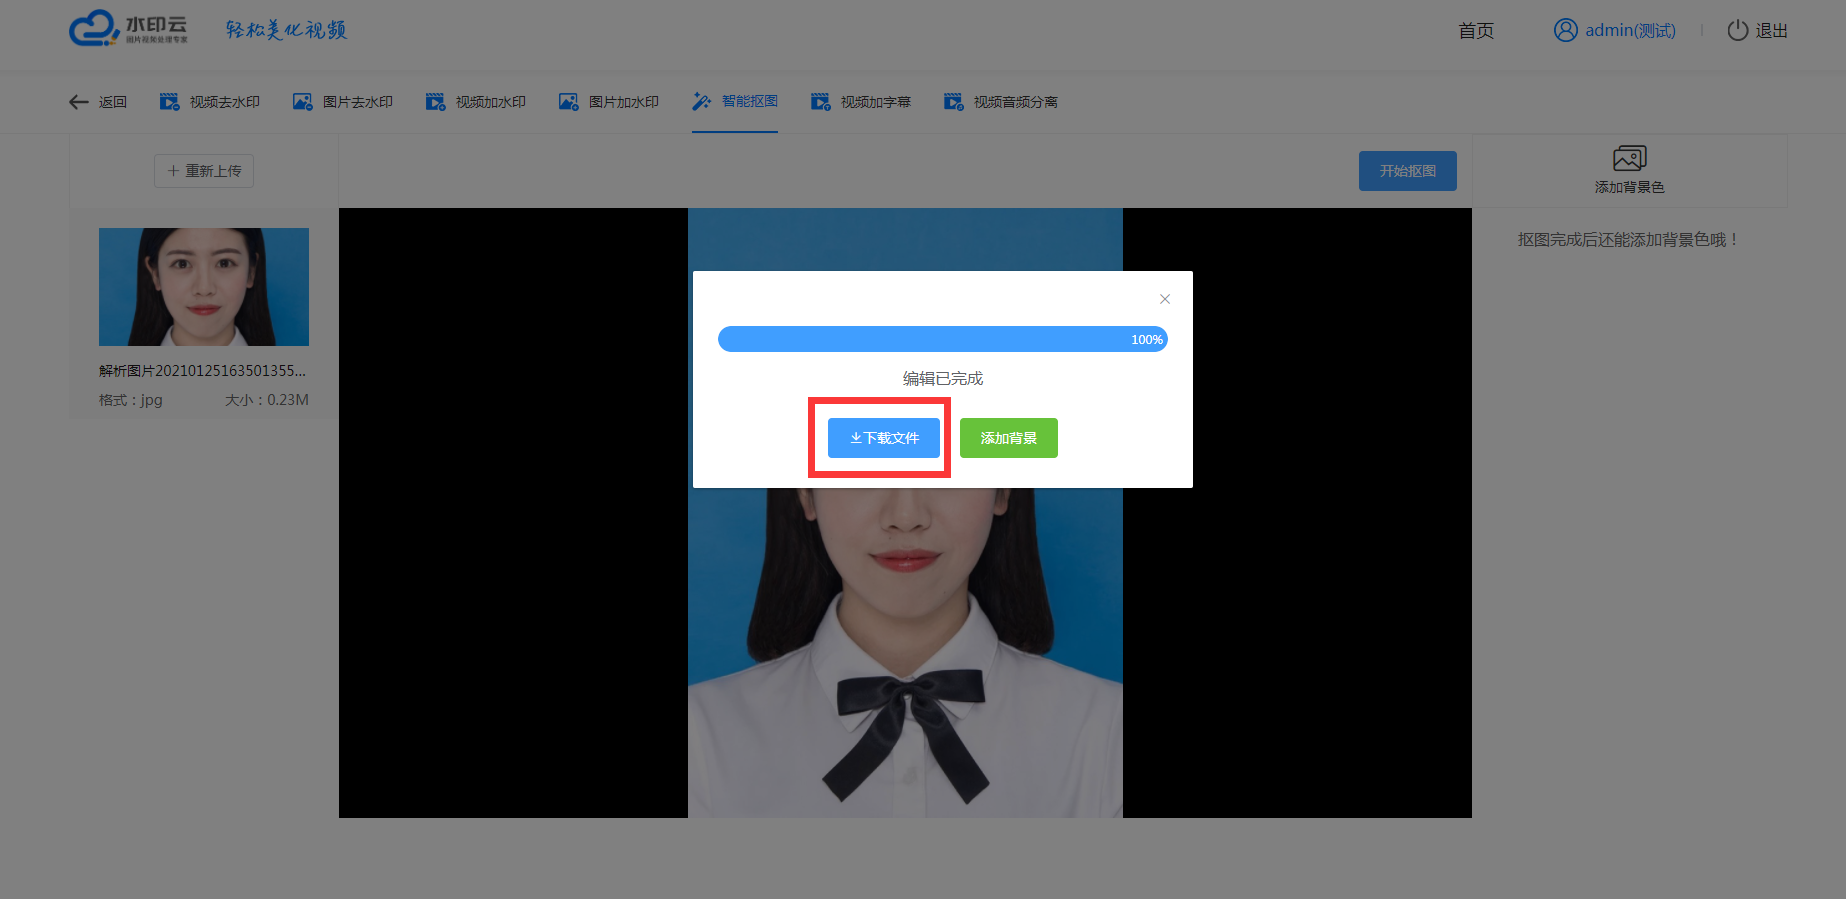Close the 编辑已完成 dialog
This screenshot has width=1846, height=899.
tap(1164, 299)
